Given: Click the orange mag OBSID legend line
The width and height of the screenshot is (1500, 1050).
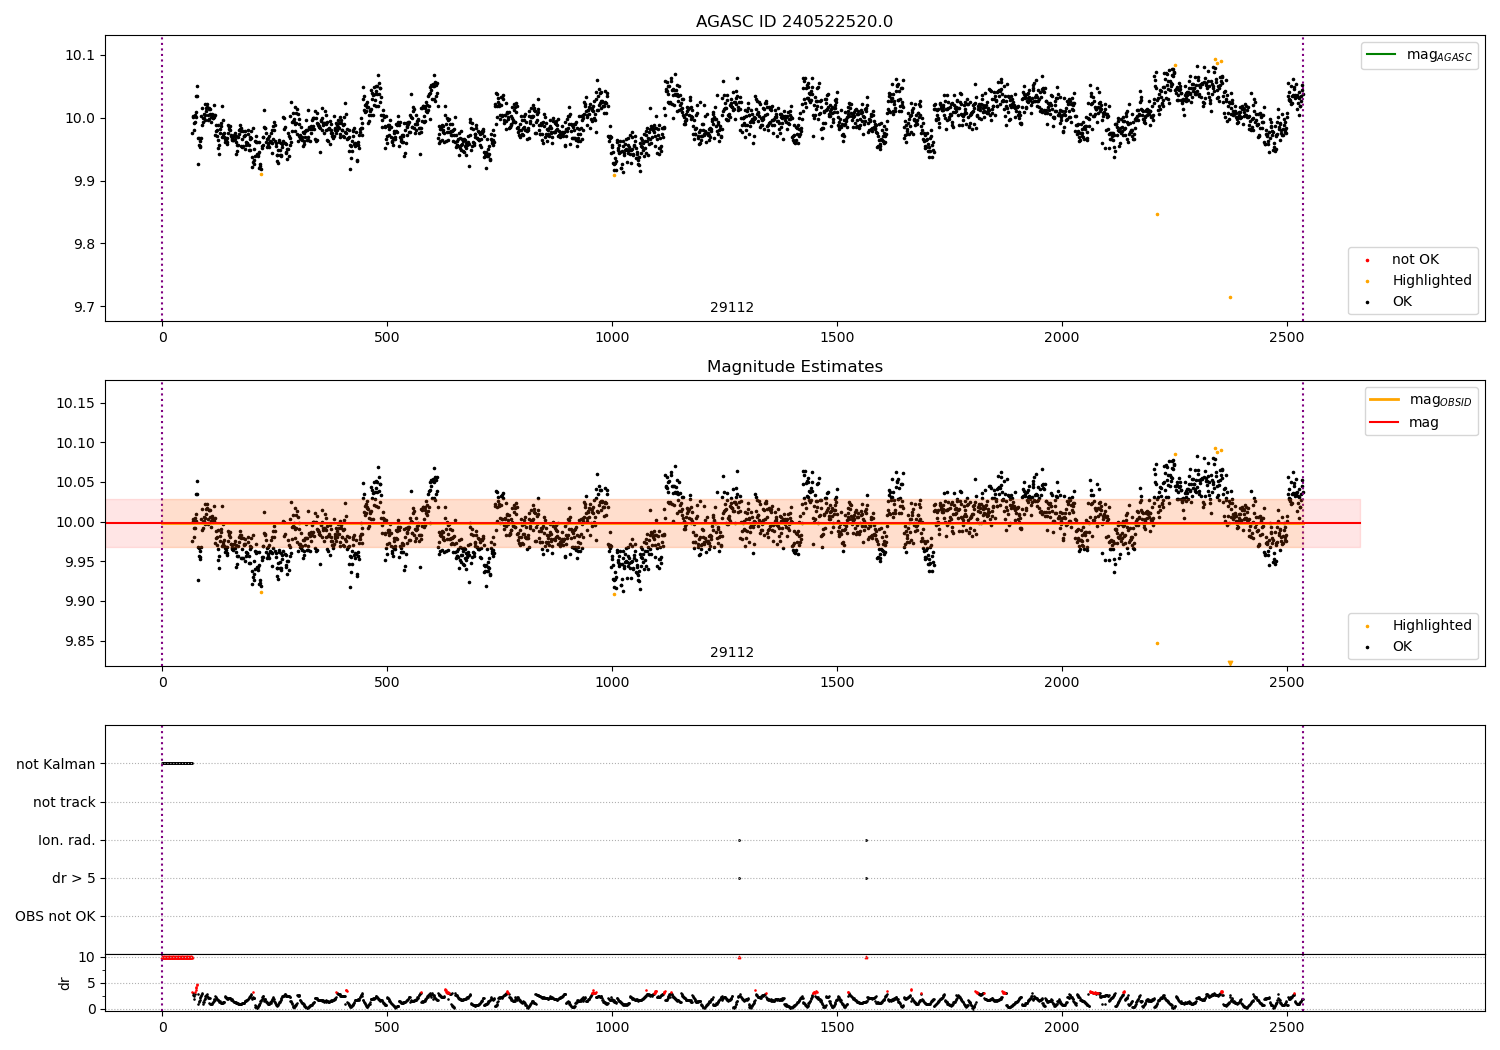Looking at the screenshot, I should pyautogui.click(x=1385, y=399).
